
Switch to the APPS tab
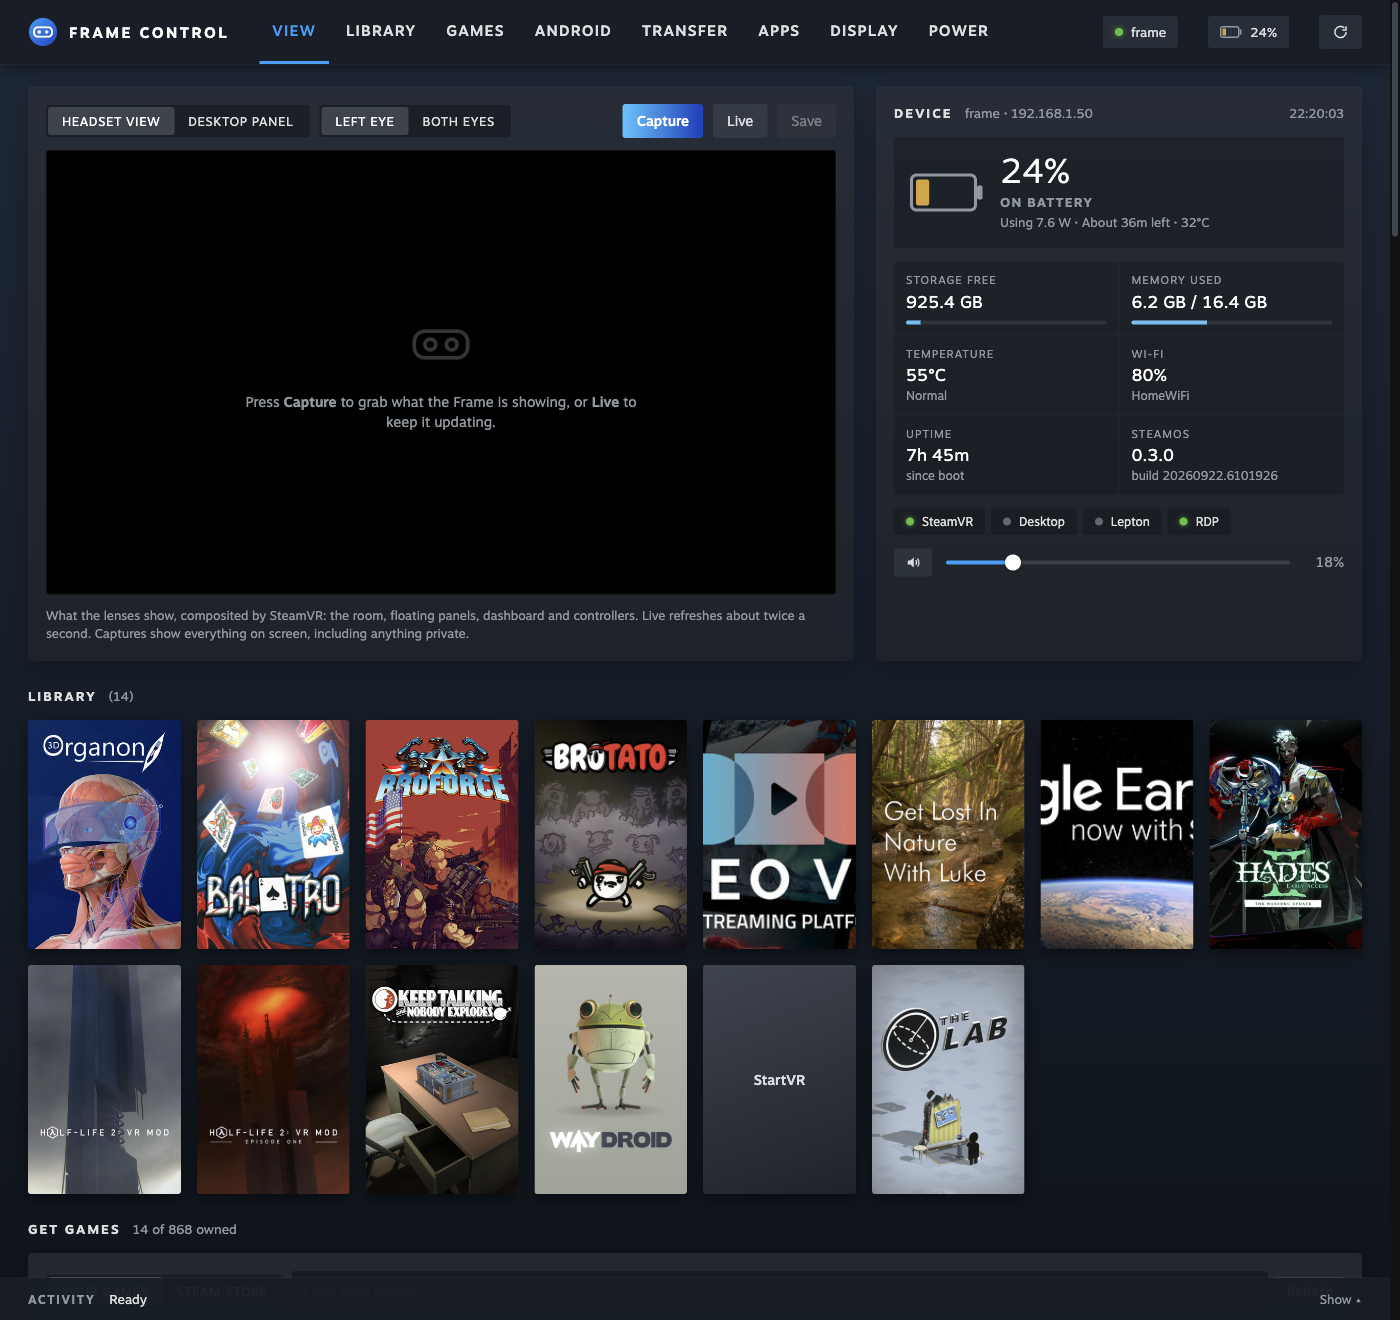(779, 31)
